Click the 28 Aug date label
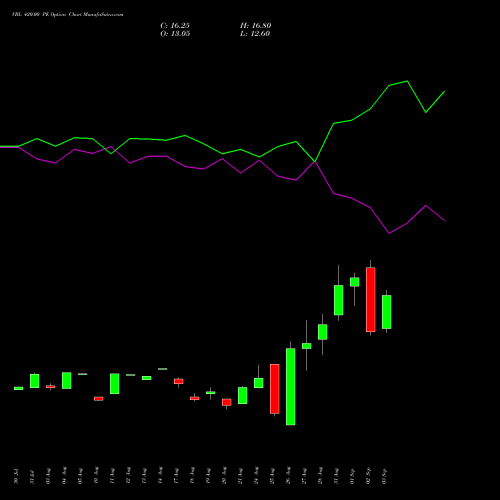This screenshot has height=500, width=500. click(x=320, y=476)
